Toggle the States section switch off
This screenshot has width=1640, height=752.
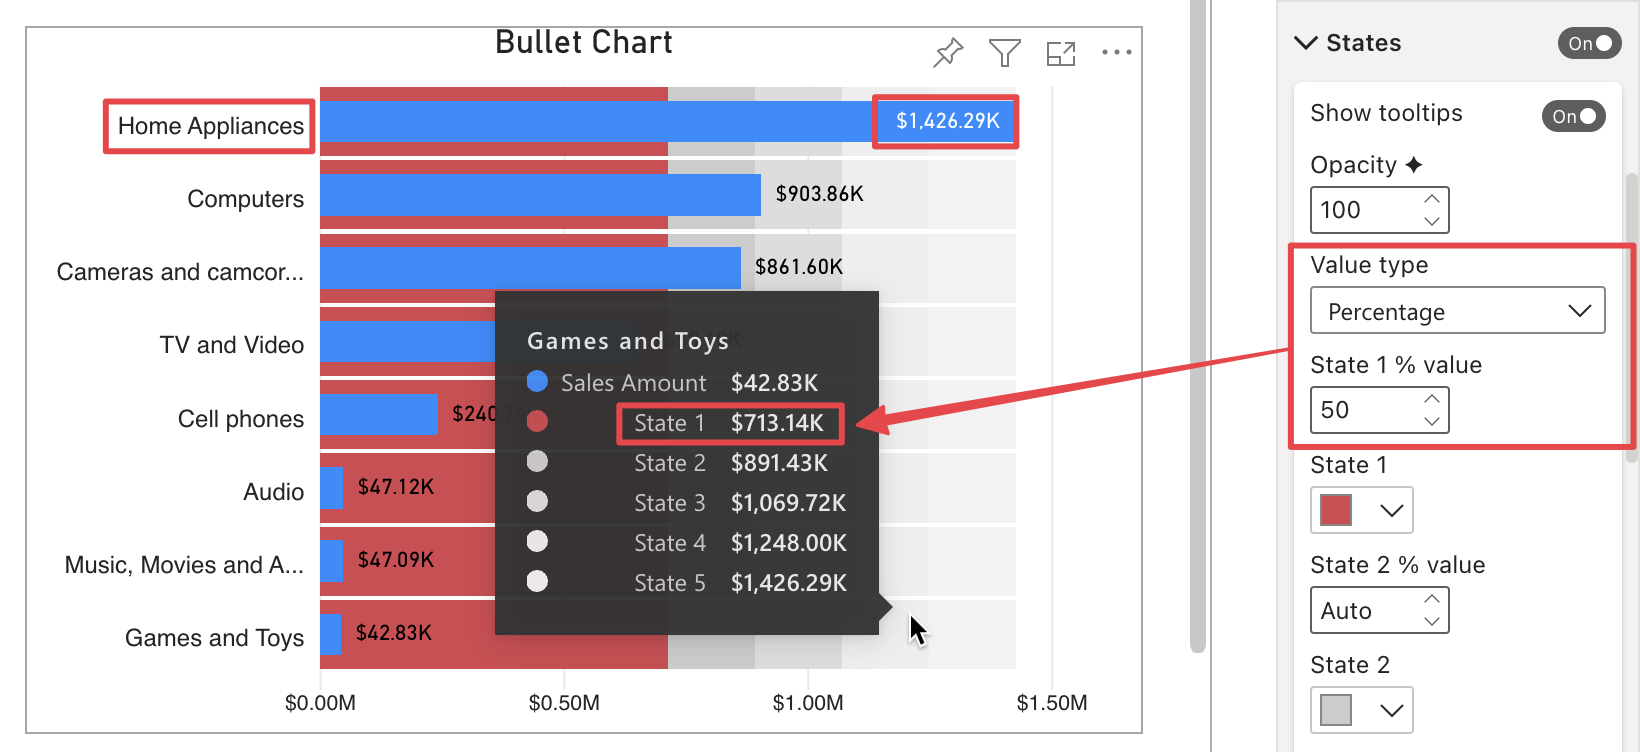pyautogui.click(x=1589, y=43)
